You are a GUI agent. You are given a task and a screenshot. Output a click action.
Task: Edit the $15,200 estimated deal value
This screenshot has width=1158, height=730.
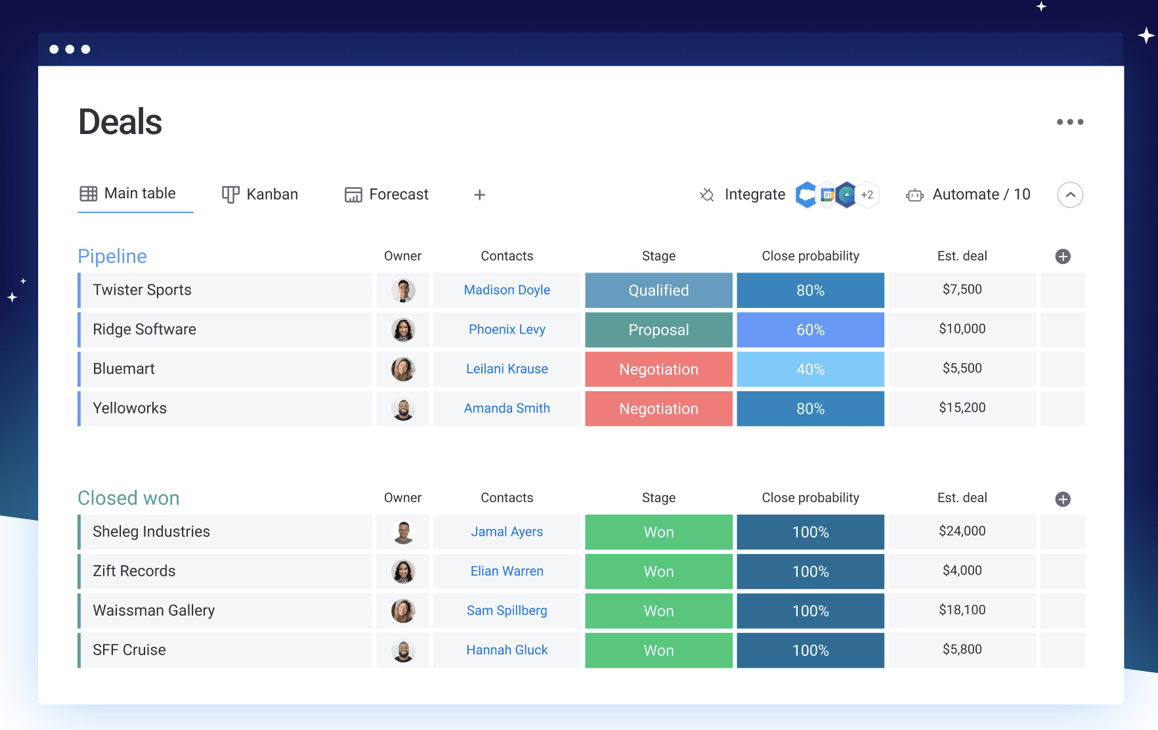pyautogui.click(x=962, y=408)
